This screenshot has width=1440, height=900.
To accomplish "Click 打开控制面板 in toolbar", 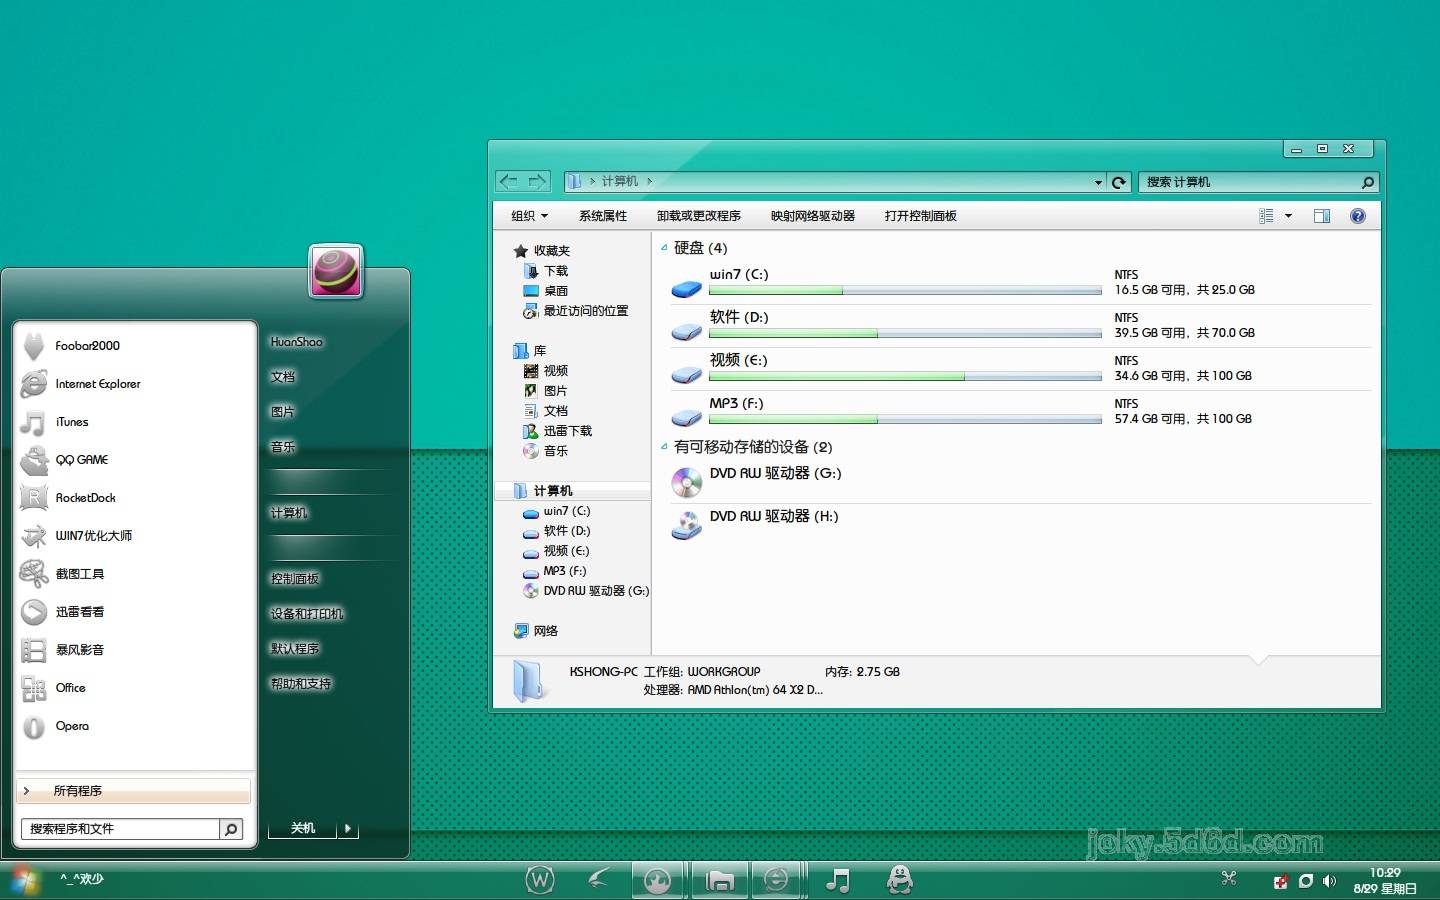I will 921,216.
